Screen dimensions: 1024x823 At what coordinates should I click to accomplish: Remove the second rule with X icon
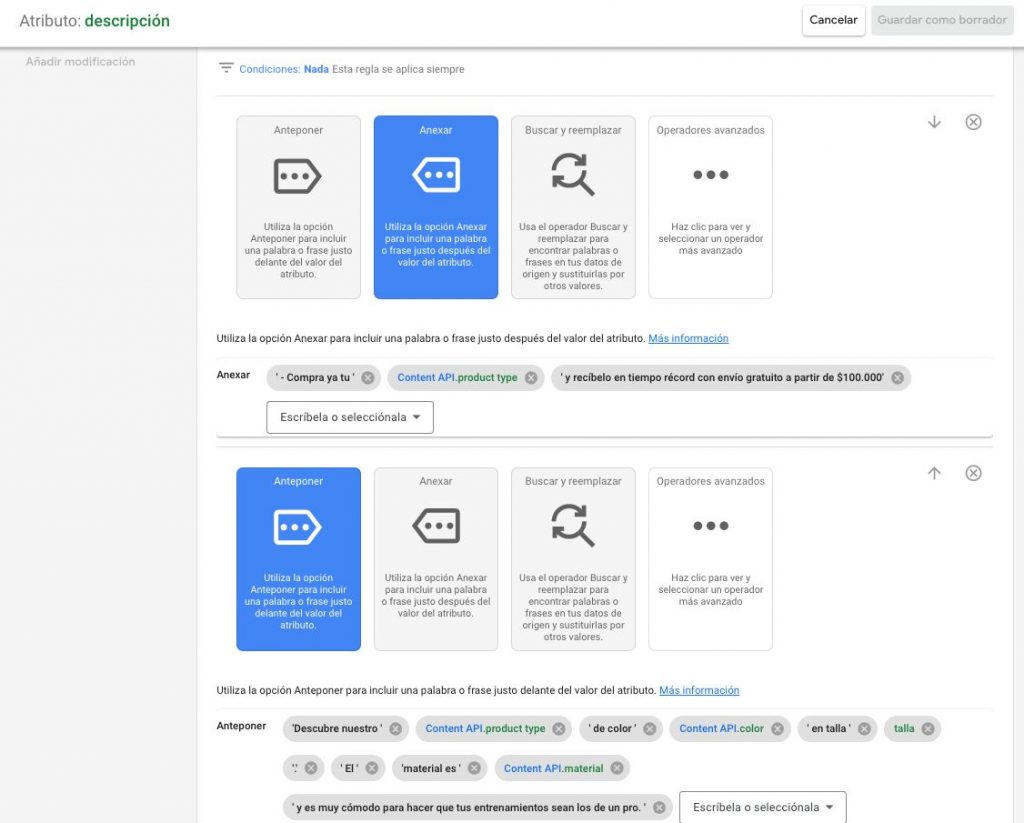pos(973,473)
